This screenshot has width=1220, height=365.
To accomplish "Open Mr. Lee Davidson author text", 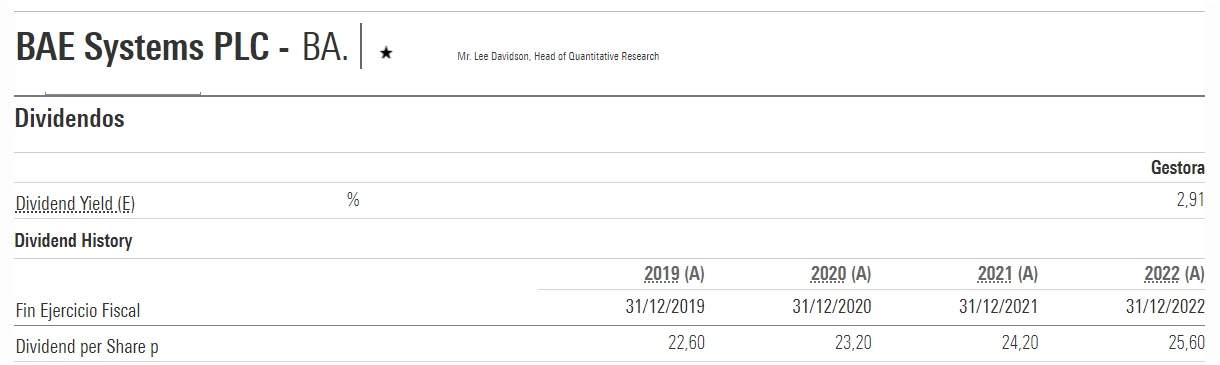I will click(x=558, y=56).
